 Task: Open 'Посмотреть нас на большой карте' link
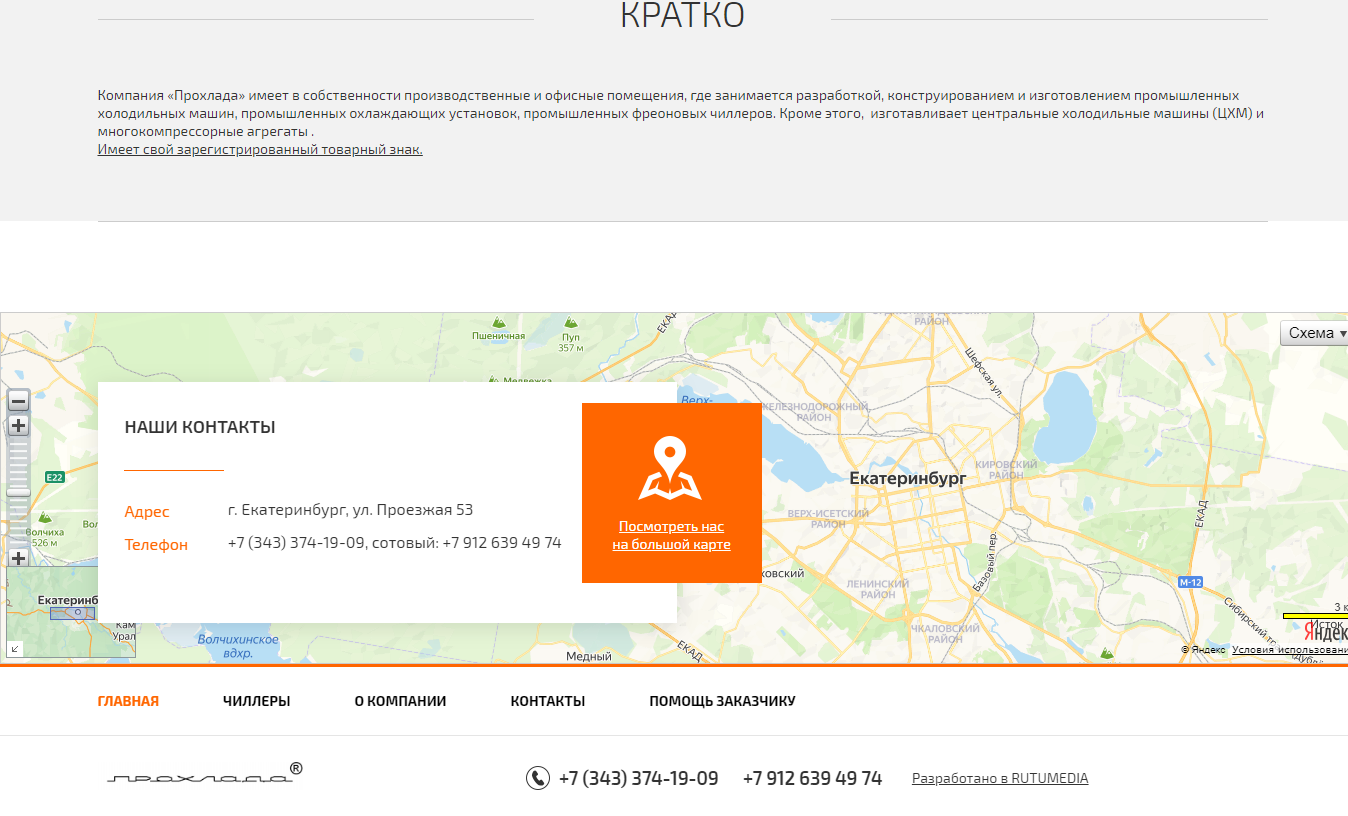tap(671, 536)
